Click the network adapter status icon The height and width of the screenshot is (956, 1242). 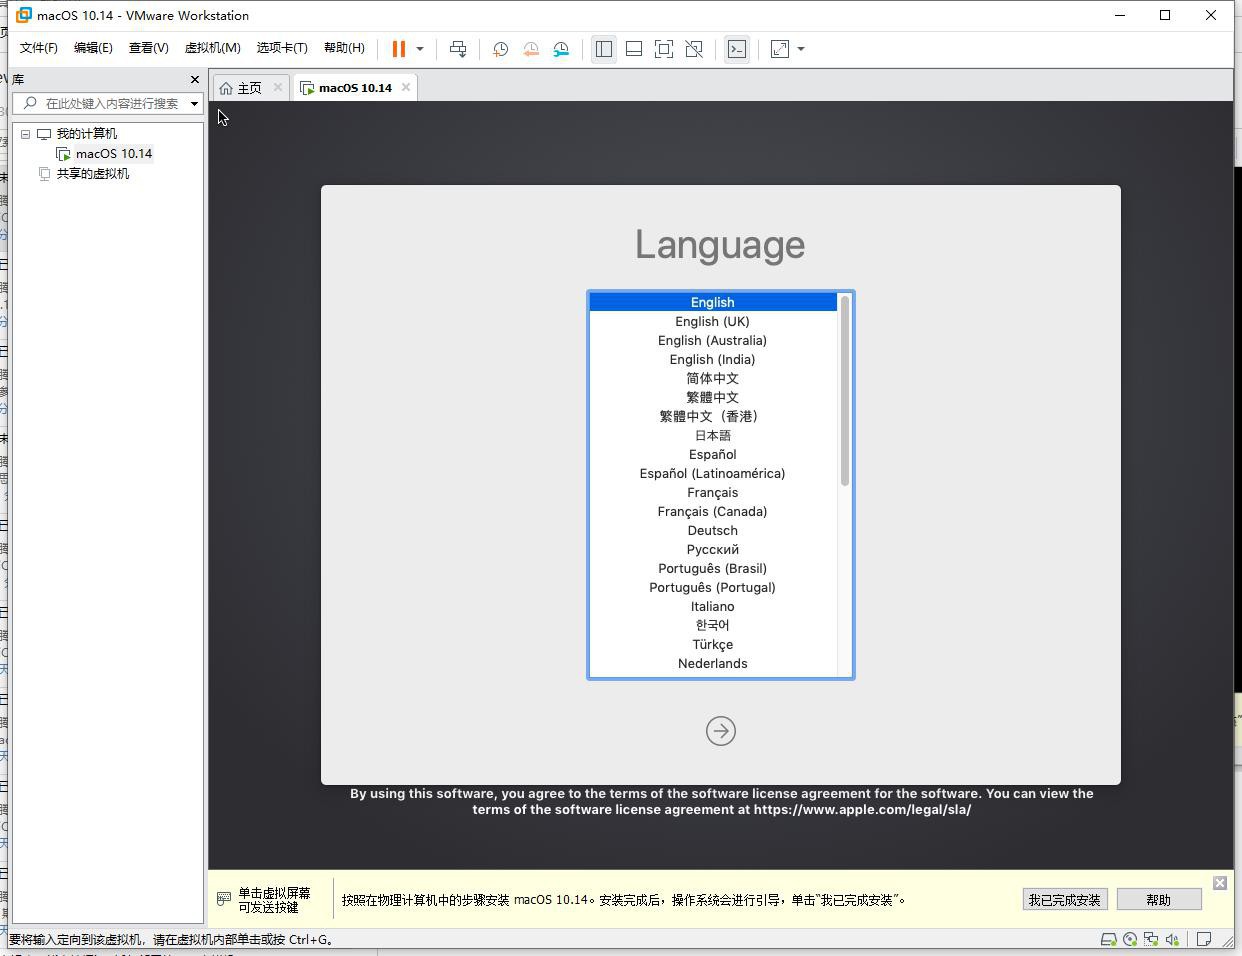1151,939
